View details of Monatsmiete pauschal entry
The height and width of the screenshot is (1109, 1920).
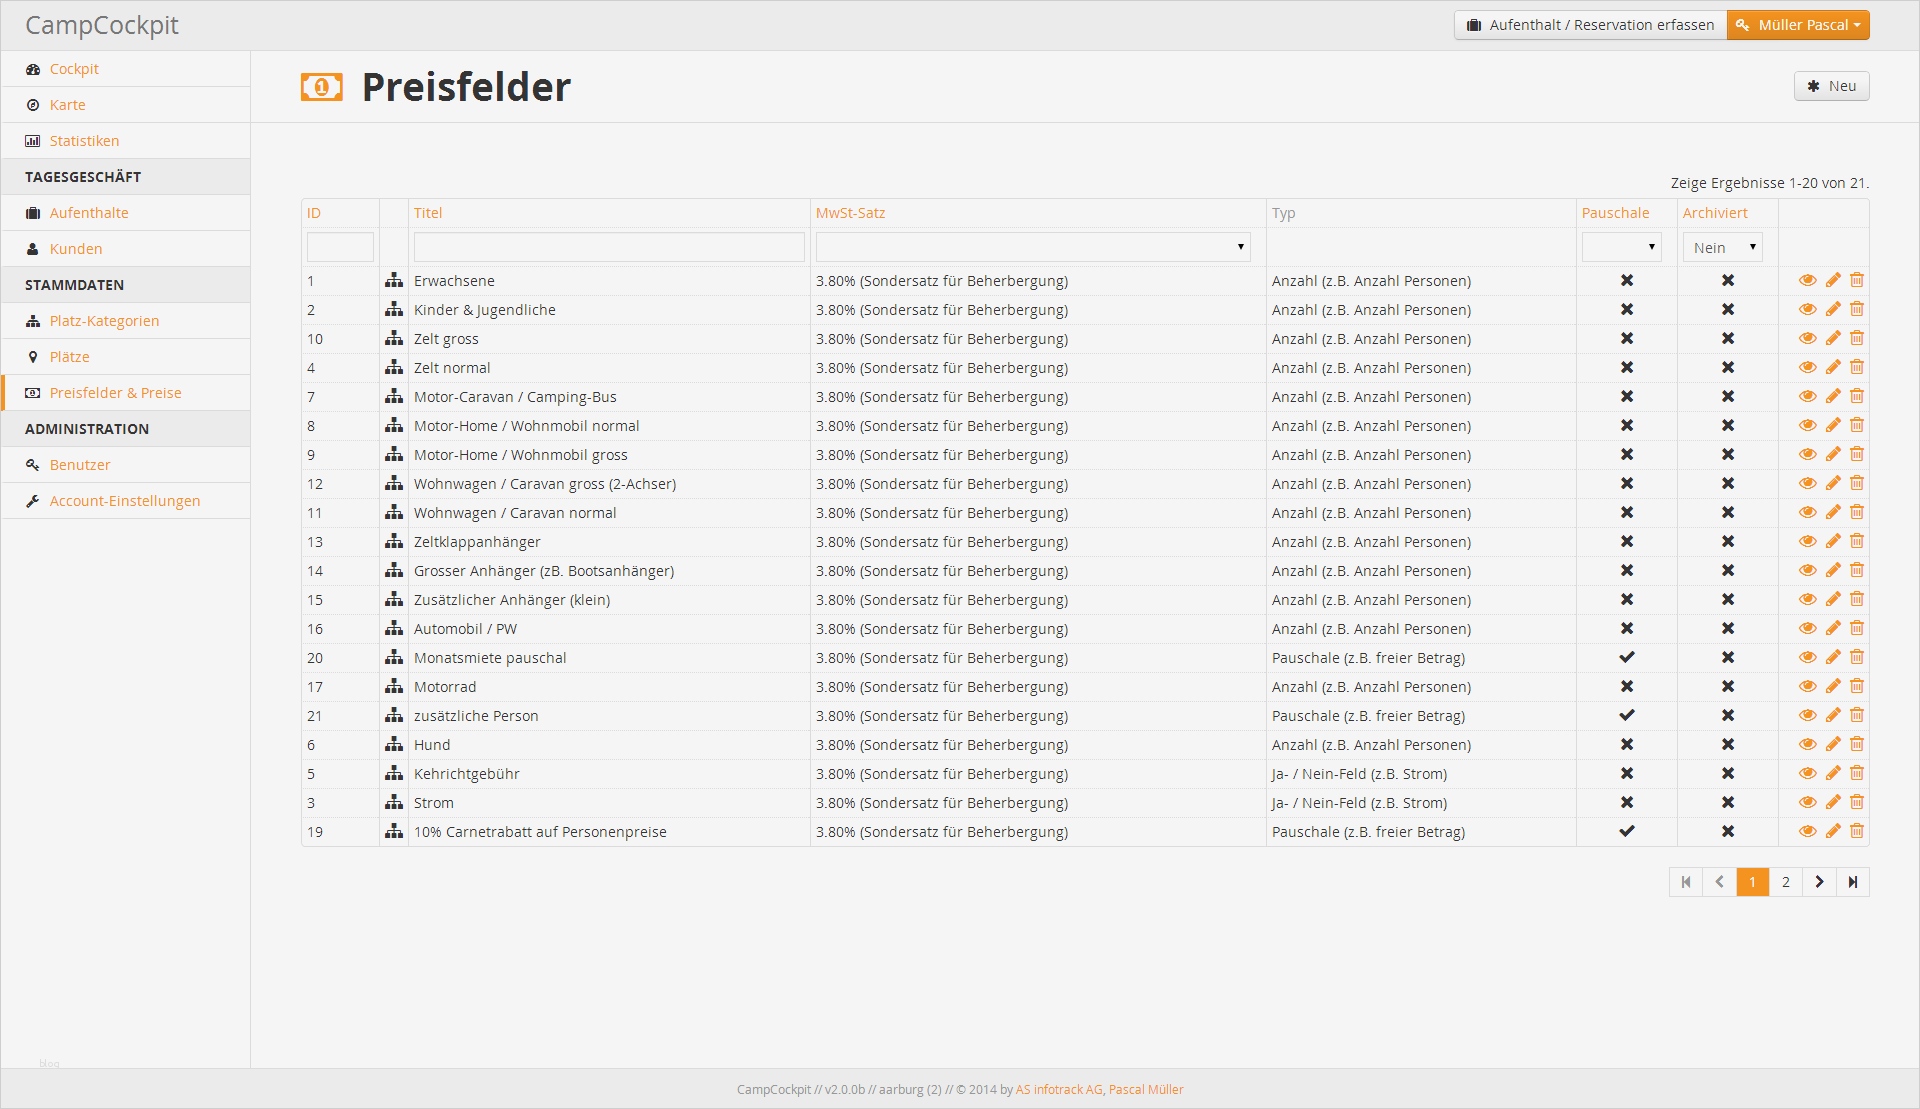click(1807, 658)
